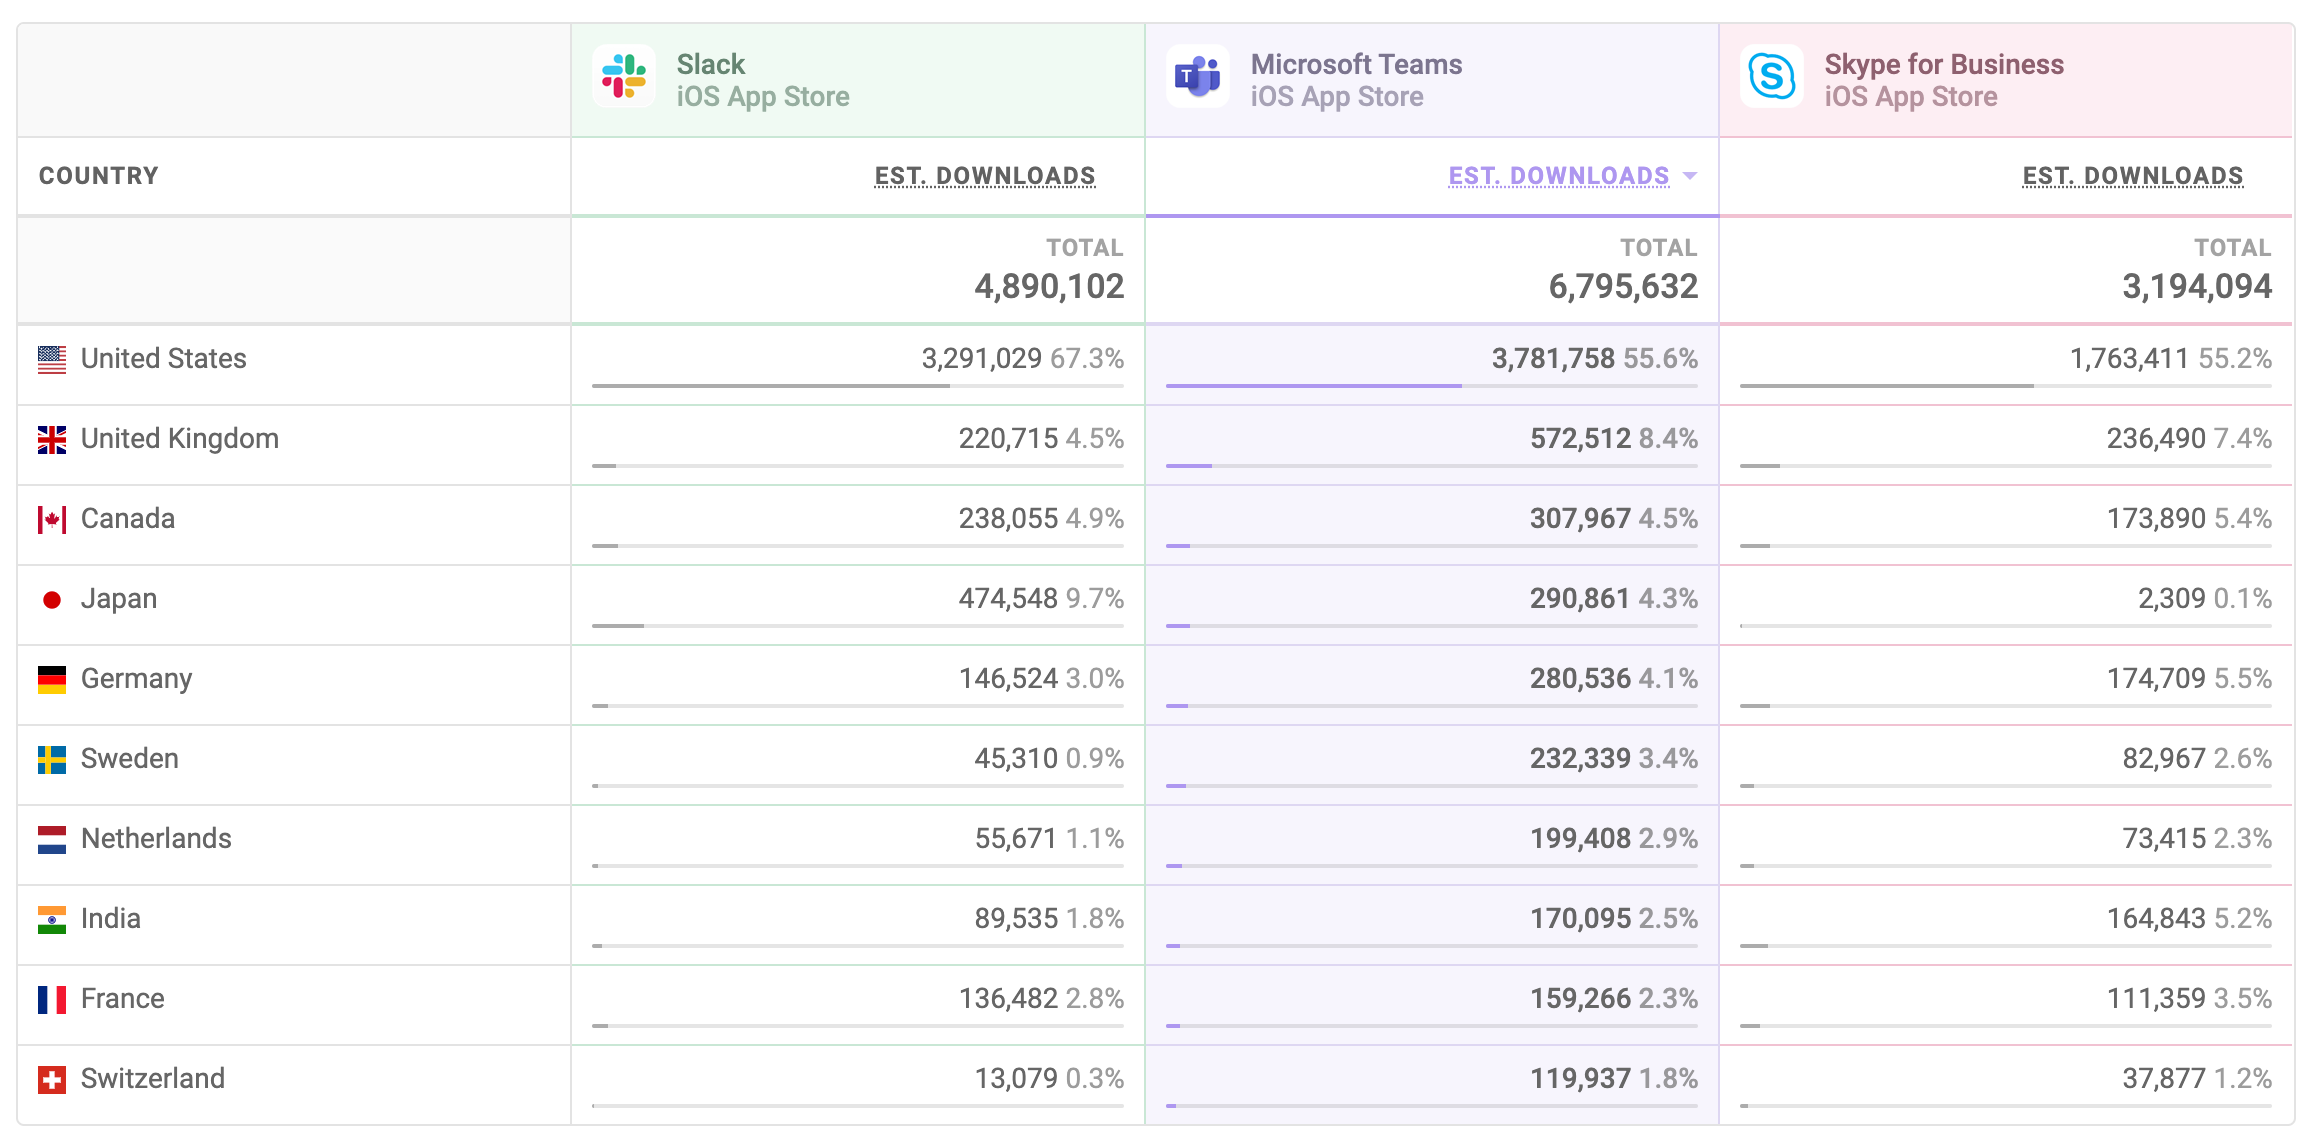2310x1146 pixels.
Task: Click the India flag icon
Action: point(52,919)
